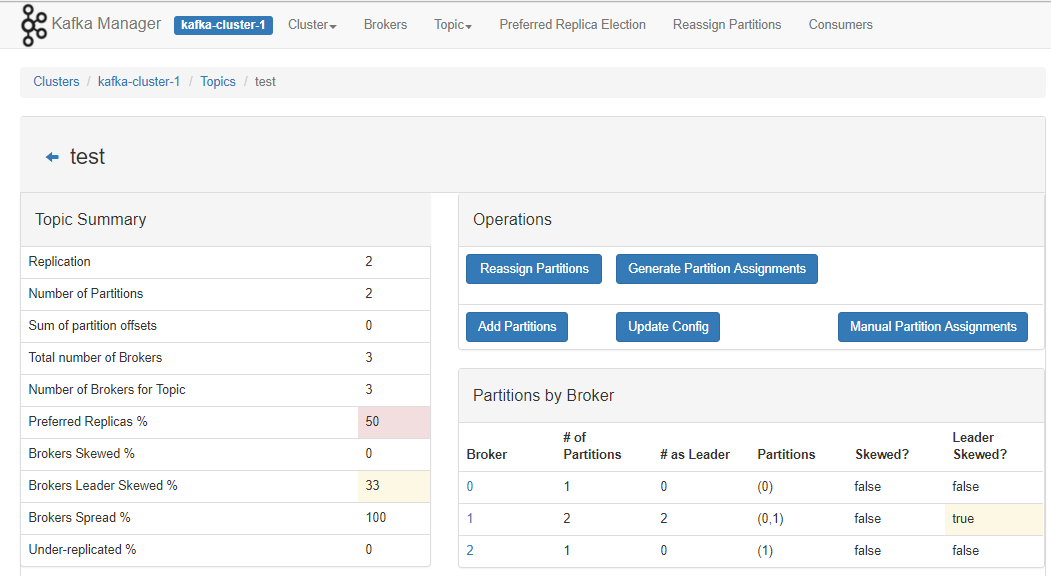The image size is (1051, 576).
Task: Go to Preferred Replica Election
Action: [x=572, y=25]
